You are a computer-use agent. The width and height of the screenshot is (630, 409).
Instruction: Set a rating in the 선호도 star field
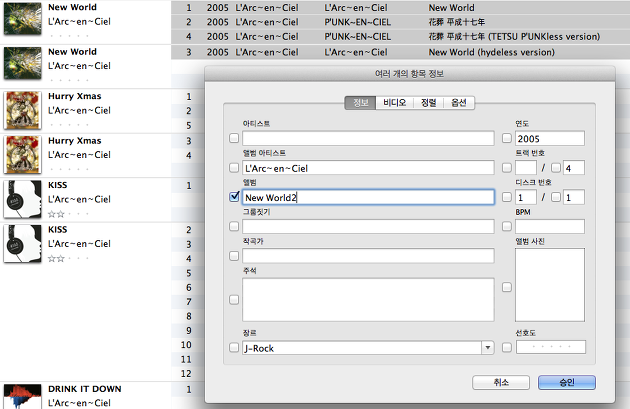[551, 347]
